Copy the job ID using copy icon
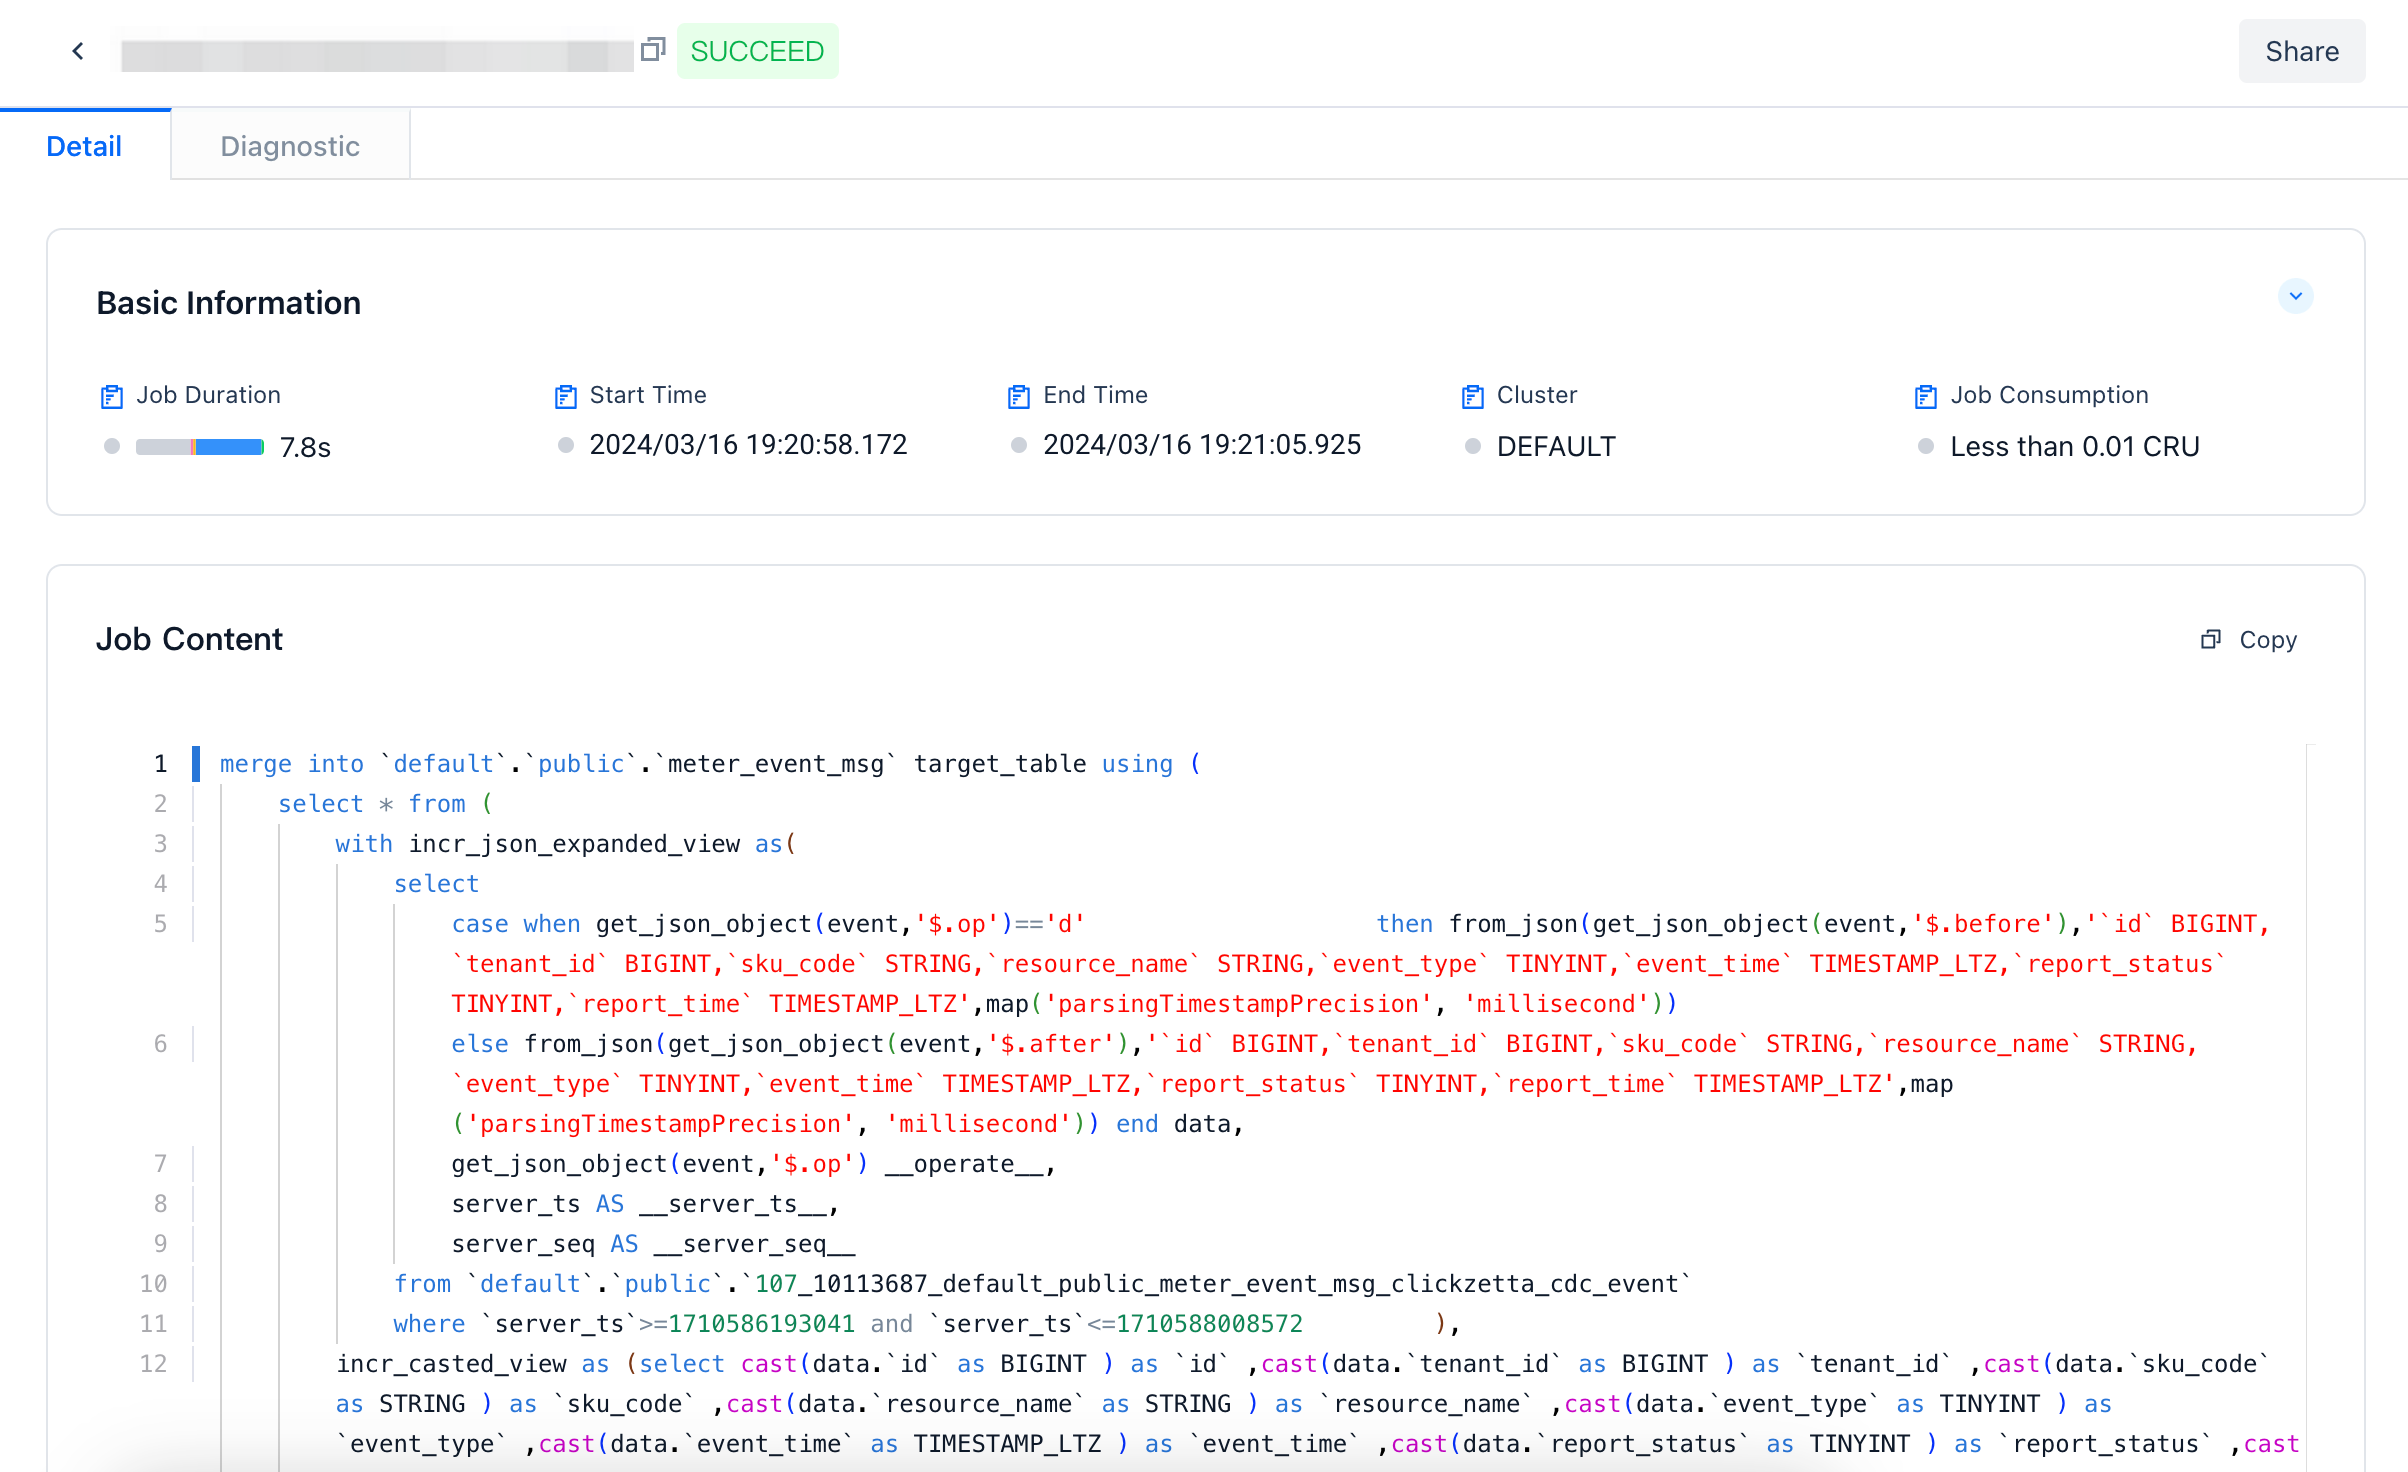2408x1472 pixels. (x=653, y=49)
